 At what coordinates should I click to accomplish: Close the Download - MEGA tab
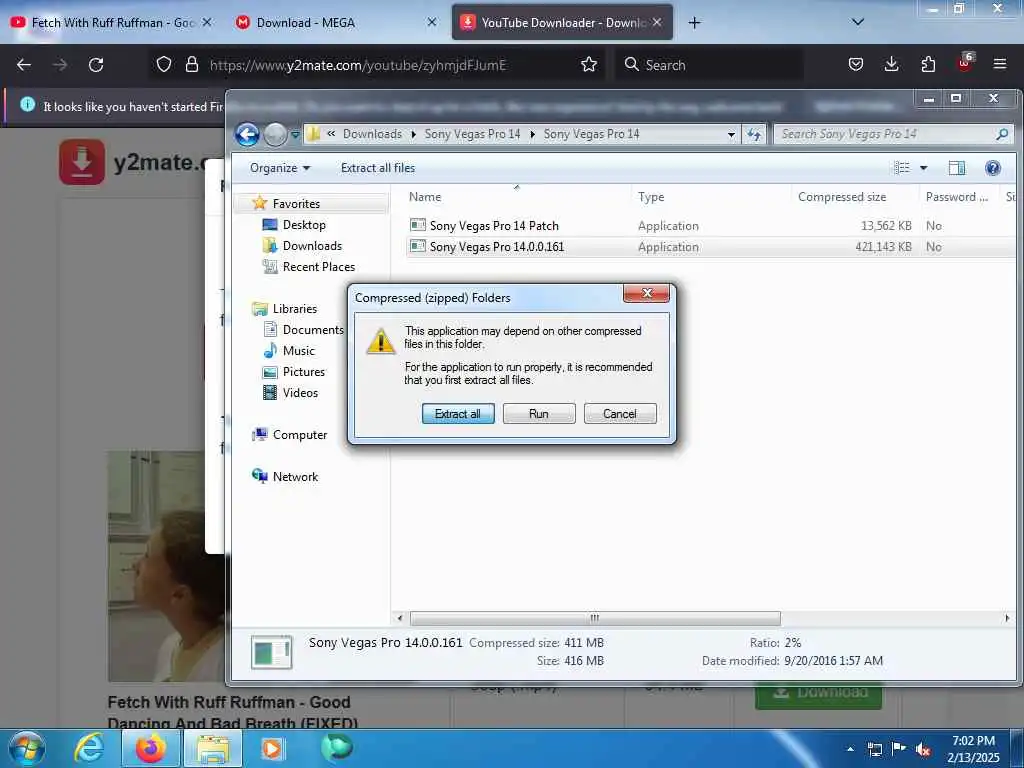click(x=432, y=22)
